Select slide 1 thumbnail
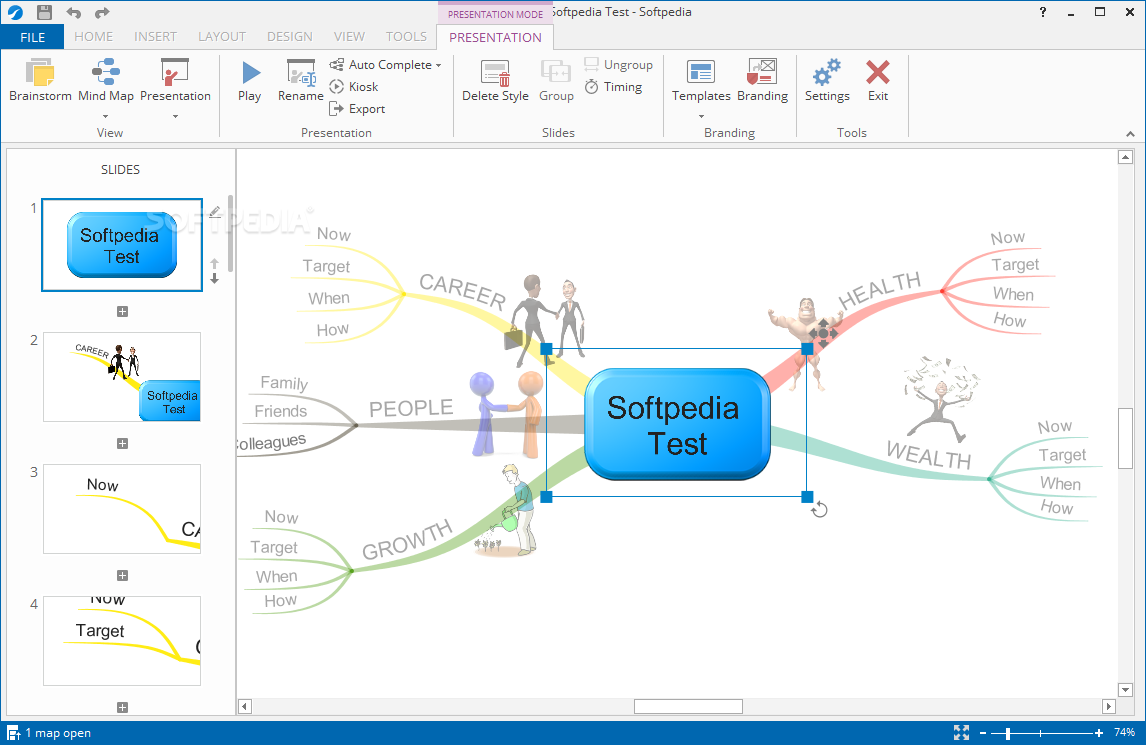Screen dimensions: 1146x745 [x=122, y=245]
